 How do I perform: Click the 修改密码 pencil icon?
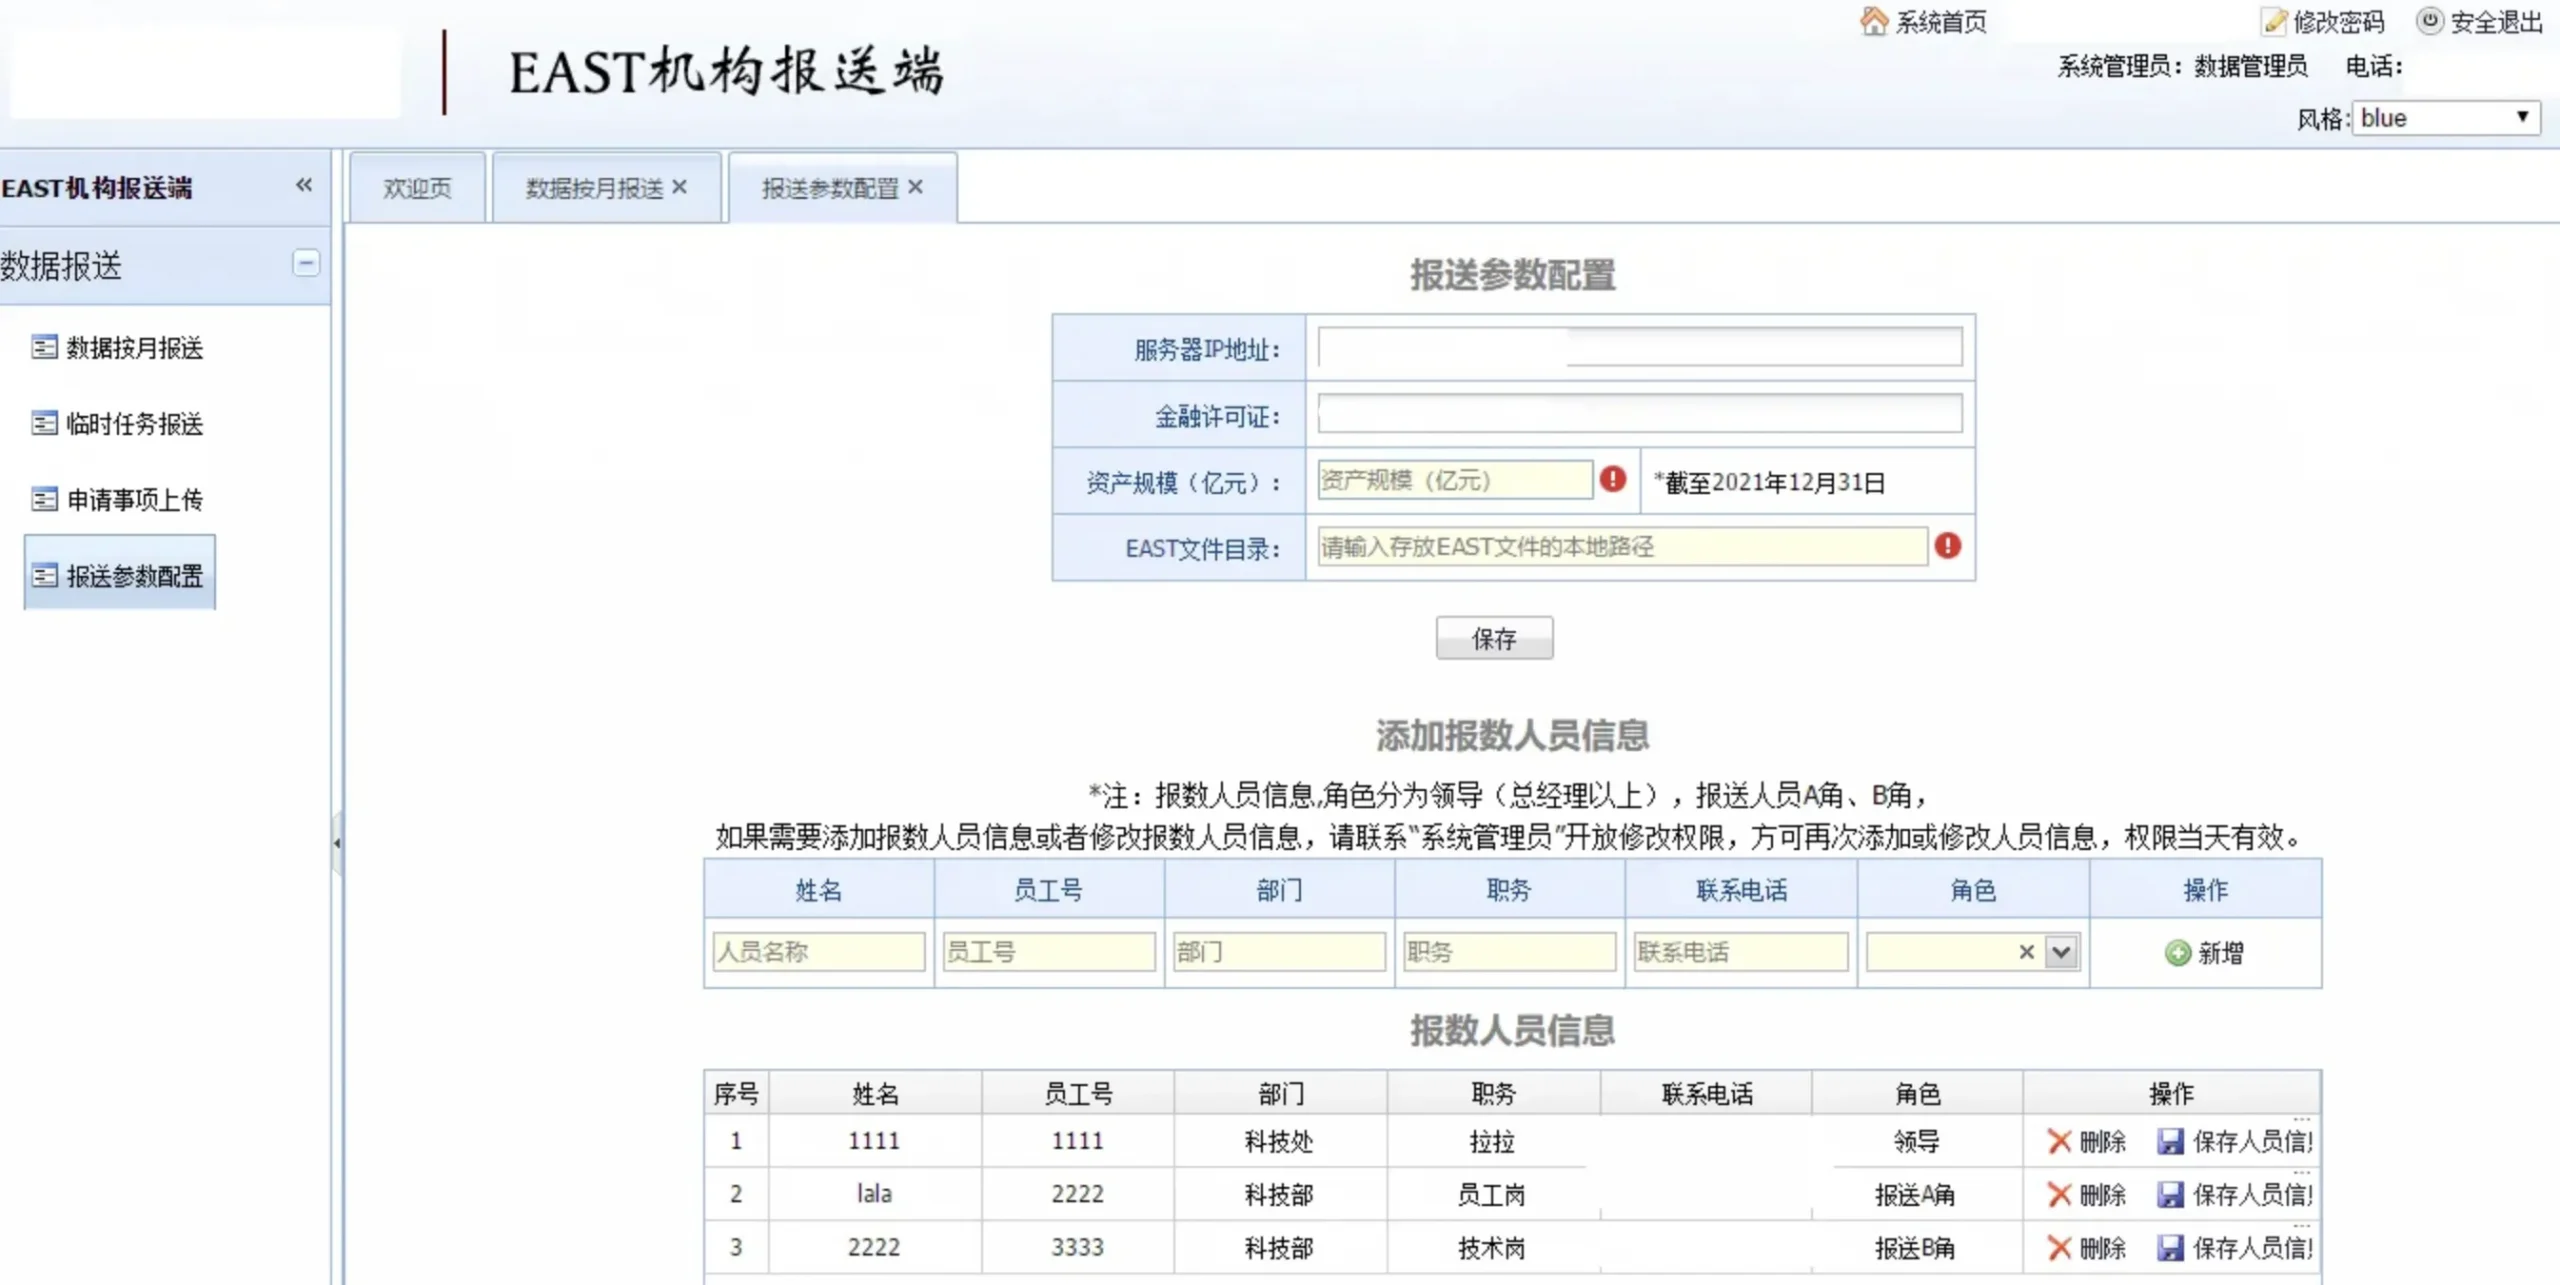[x=2274, y=21]
